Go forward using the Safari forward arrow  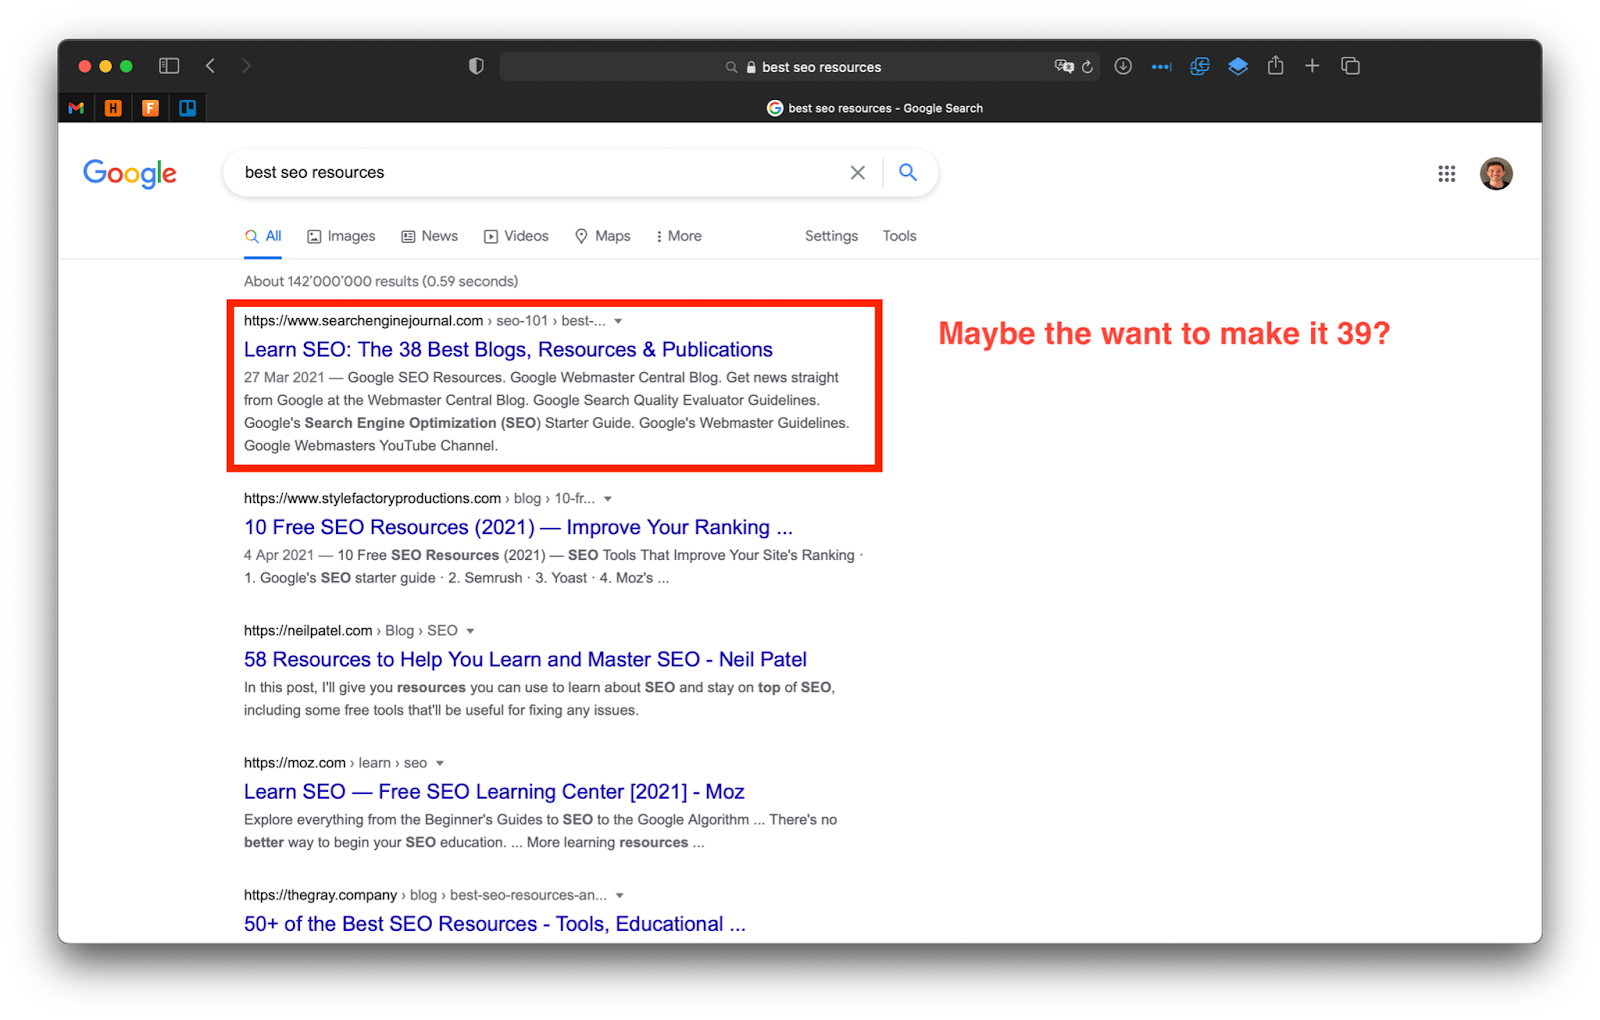(x=246, y=66)
